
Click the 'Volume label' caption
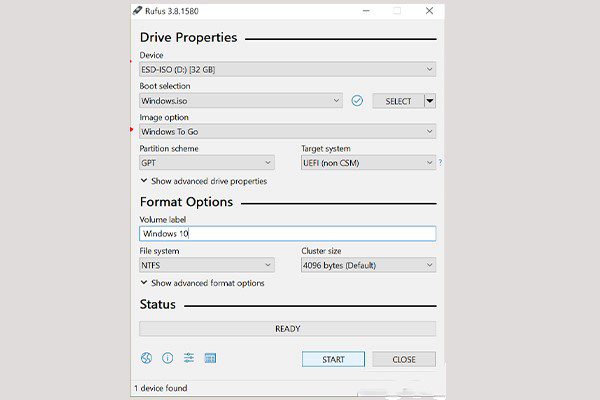tap(163, 219)
